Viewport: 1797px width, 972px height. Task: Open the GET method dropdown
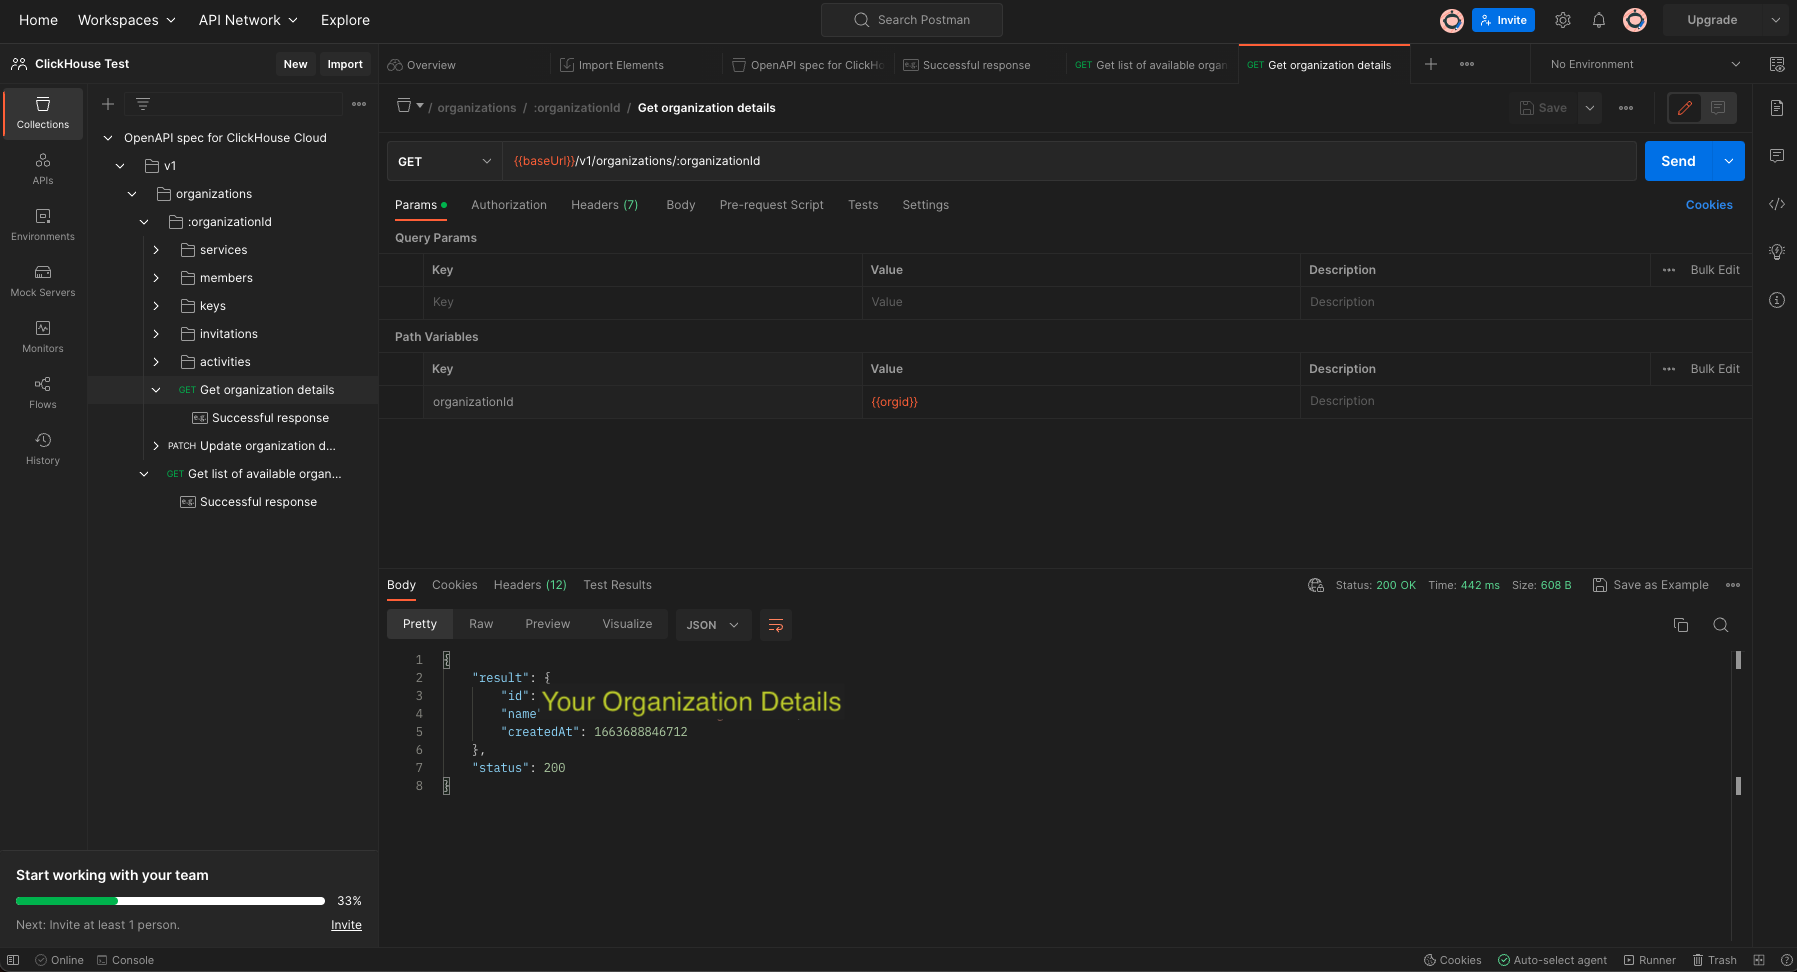(x=444, y=161)
